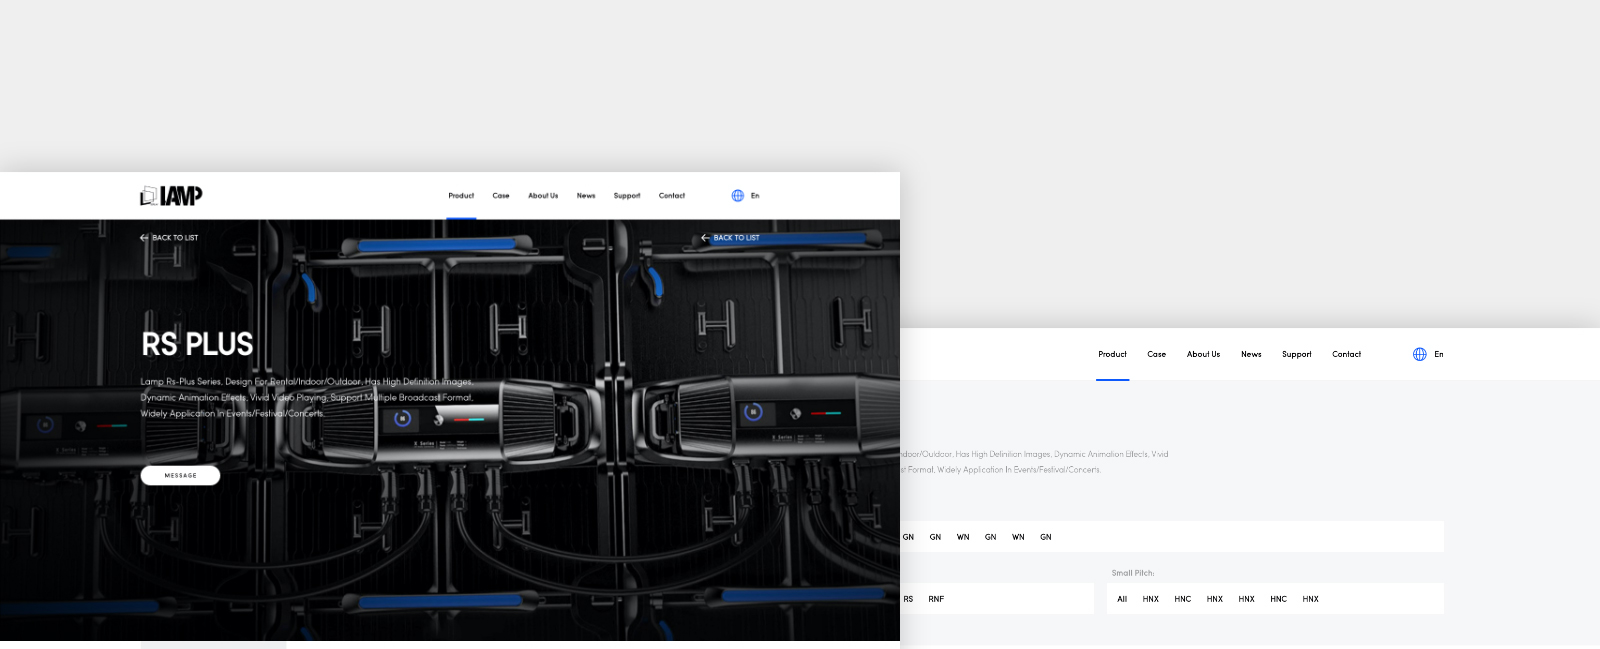Select the first WN filter option
This screenshot has width=1600, height=649.
(963, 537)
